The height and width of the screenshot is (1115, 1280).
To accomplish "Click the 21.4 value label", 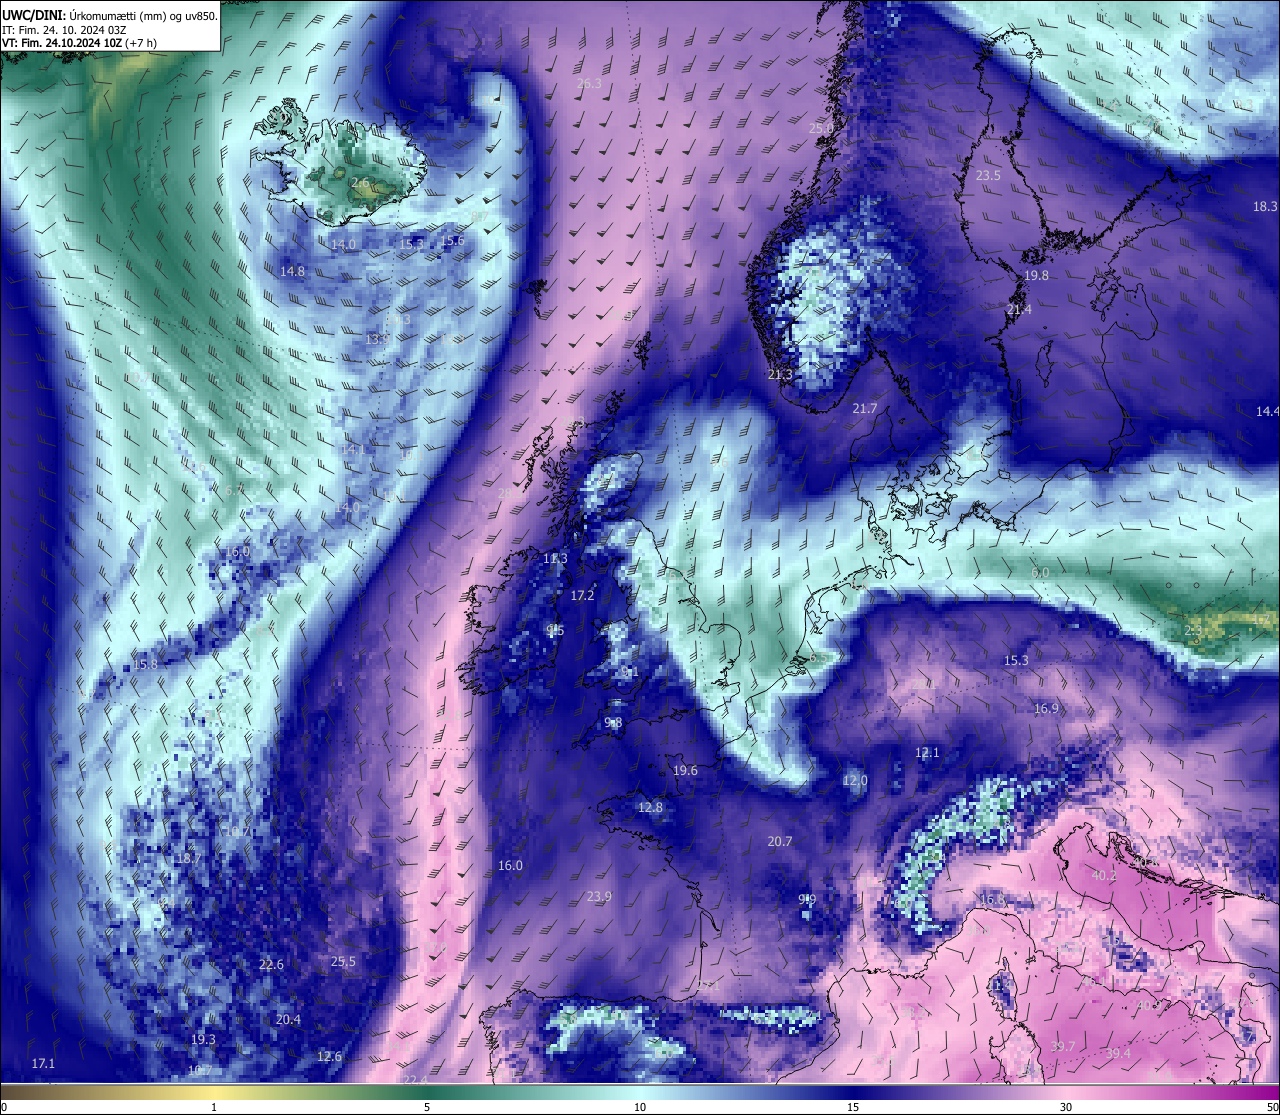I will pos(1019,310).
